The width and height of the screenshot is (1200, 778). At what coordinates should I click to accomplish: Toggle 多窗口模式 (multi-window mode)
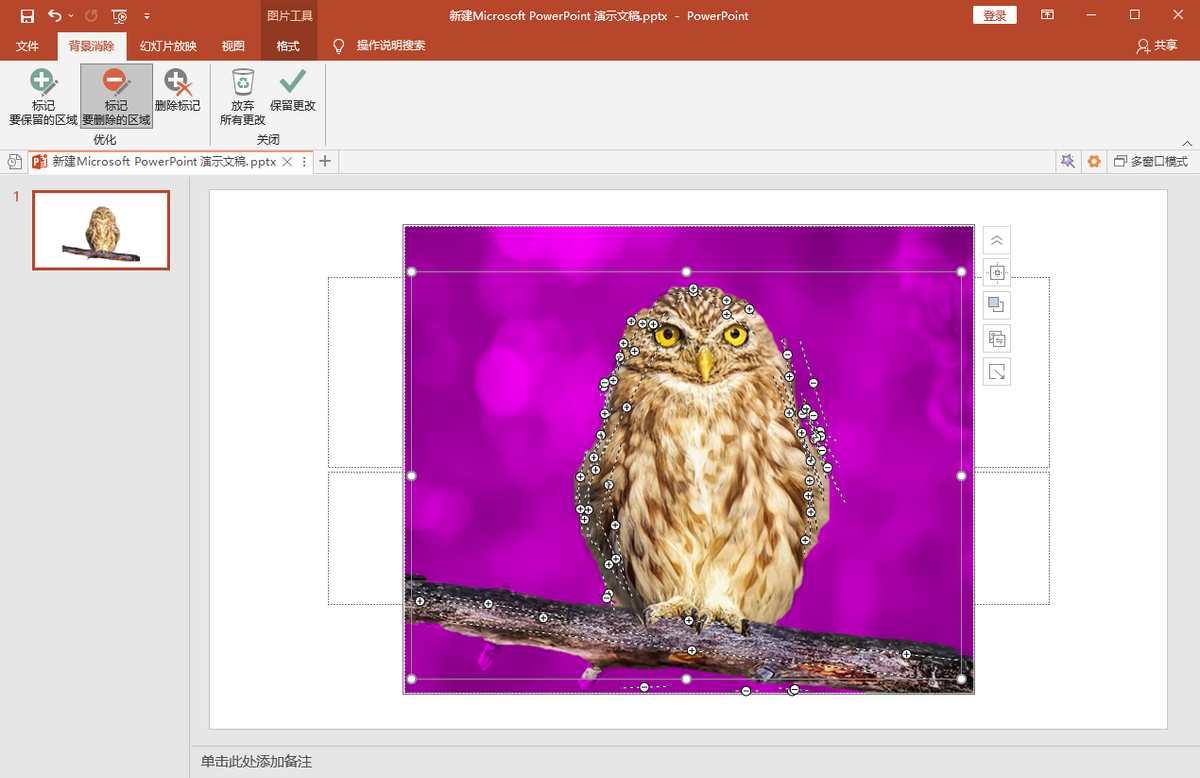[1150, 161]
